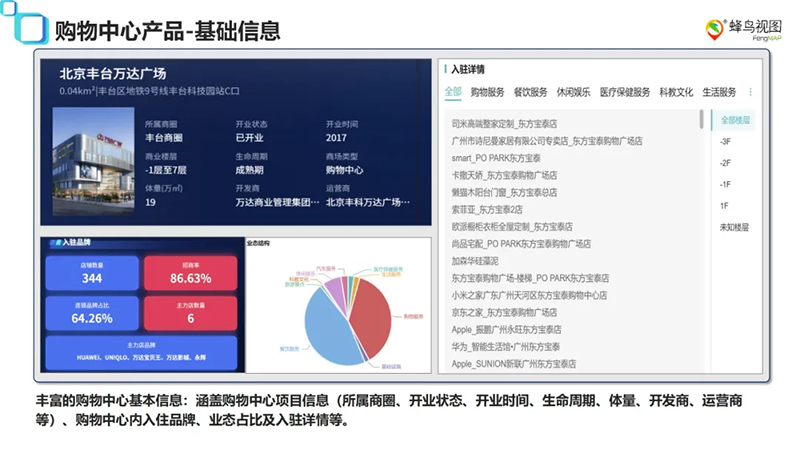Image resolution: width=800 pixels, height=450 pixels.
Task: Click the 北京丰台万达广场 title
Action: tap(113, 73)
